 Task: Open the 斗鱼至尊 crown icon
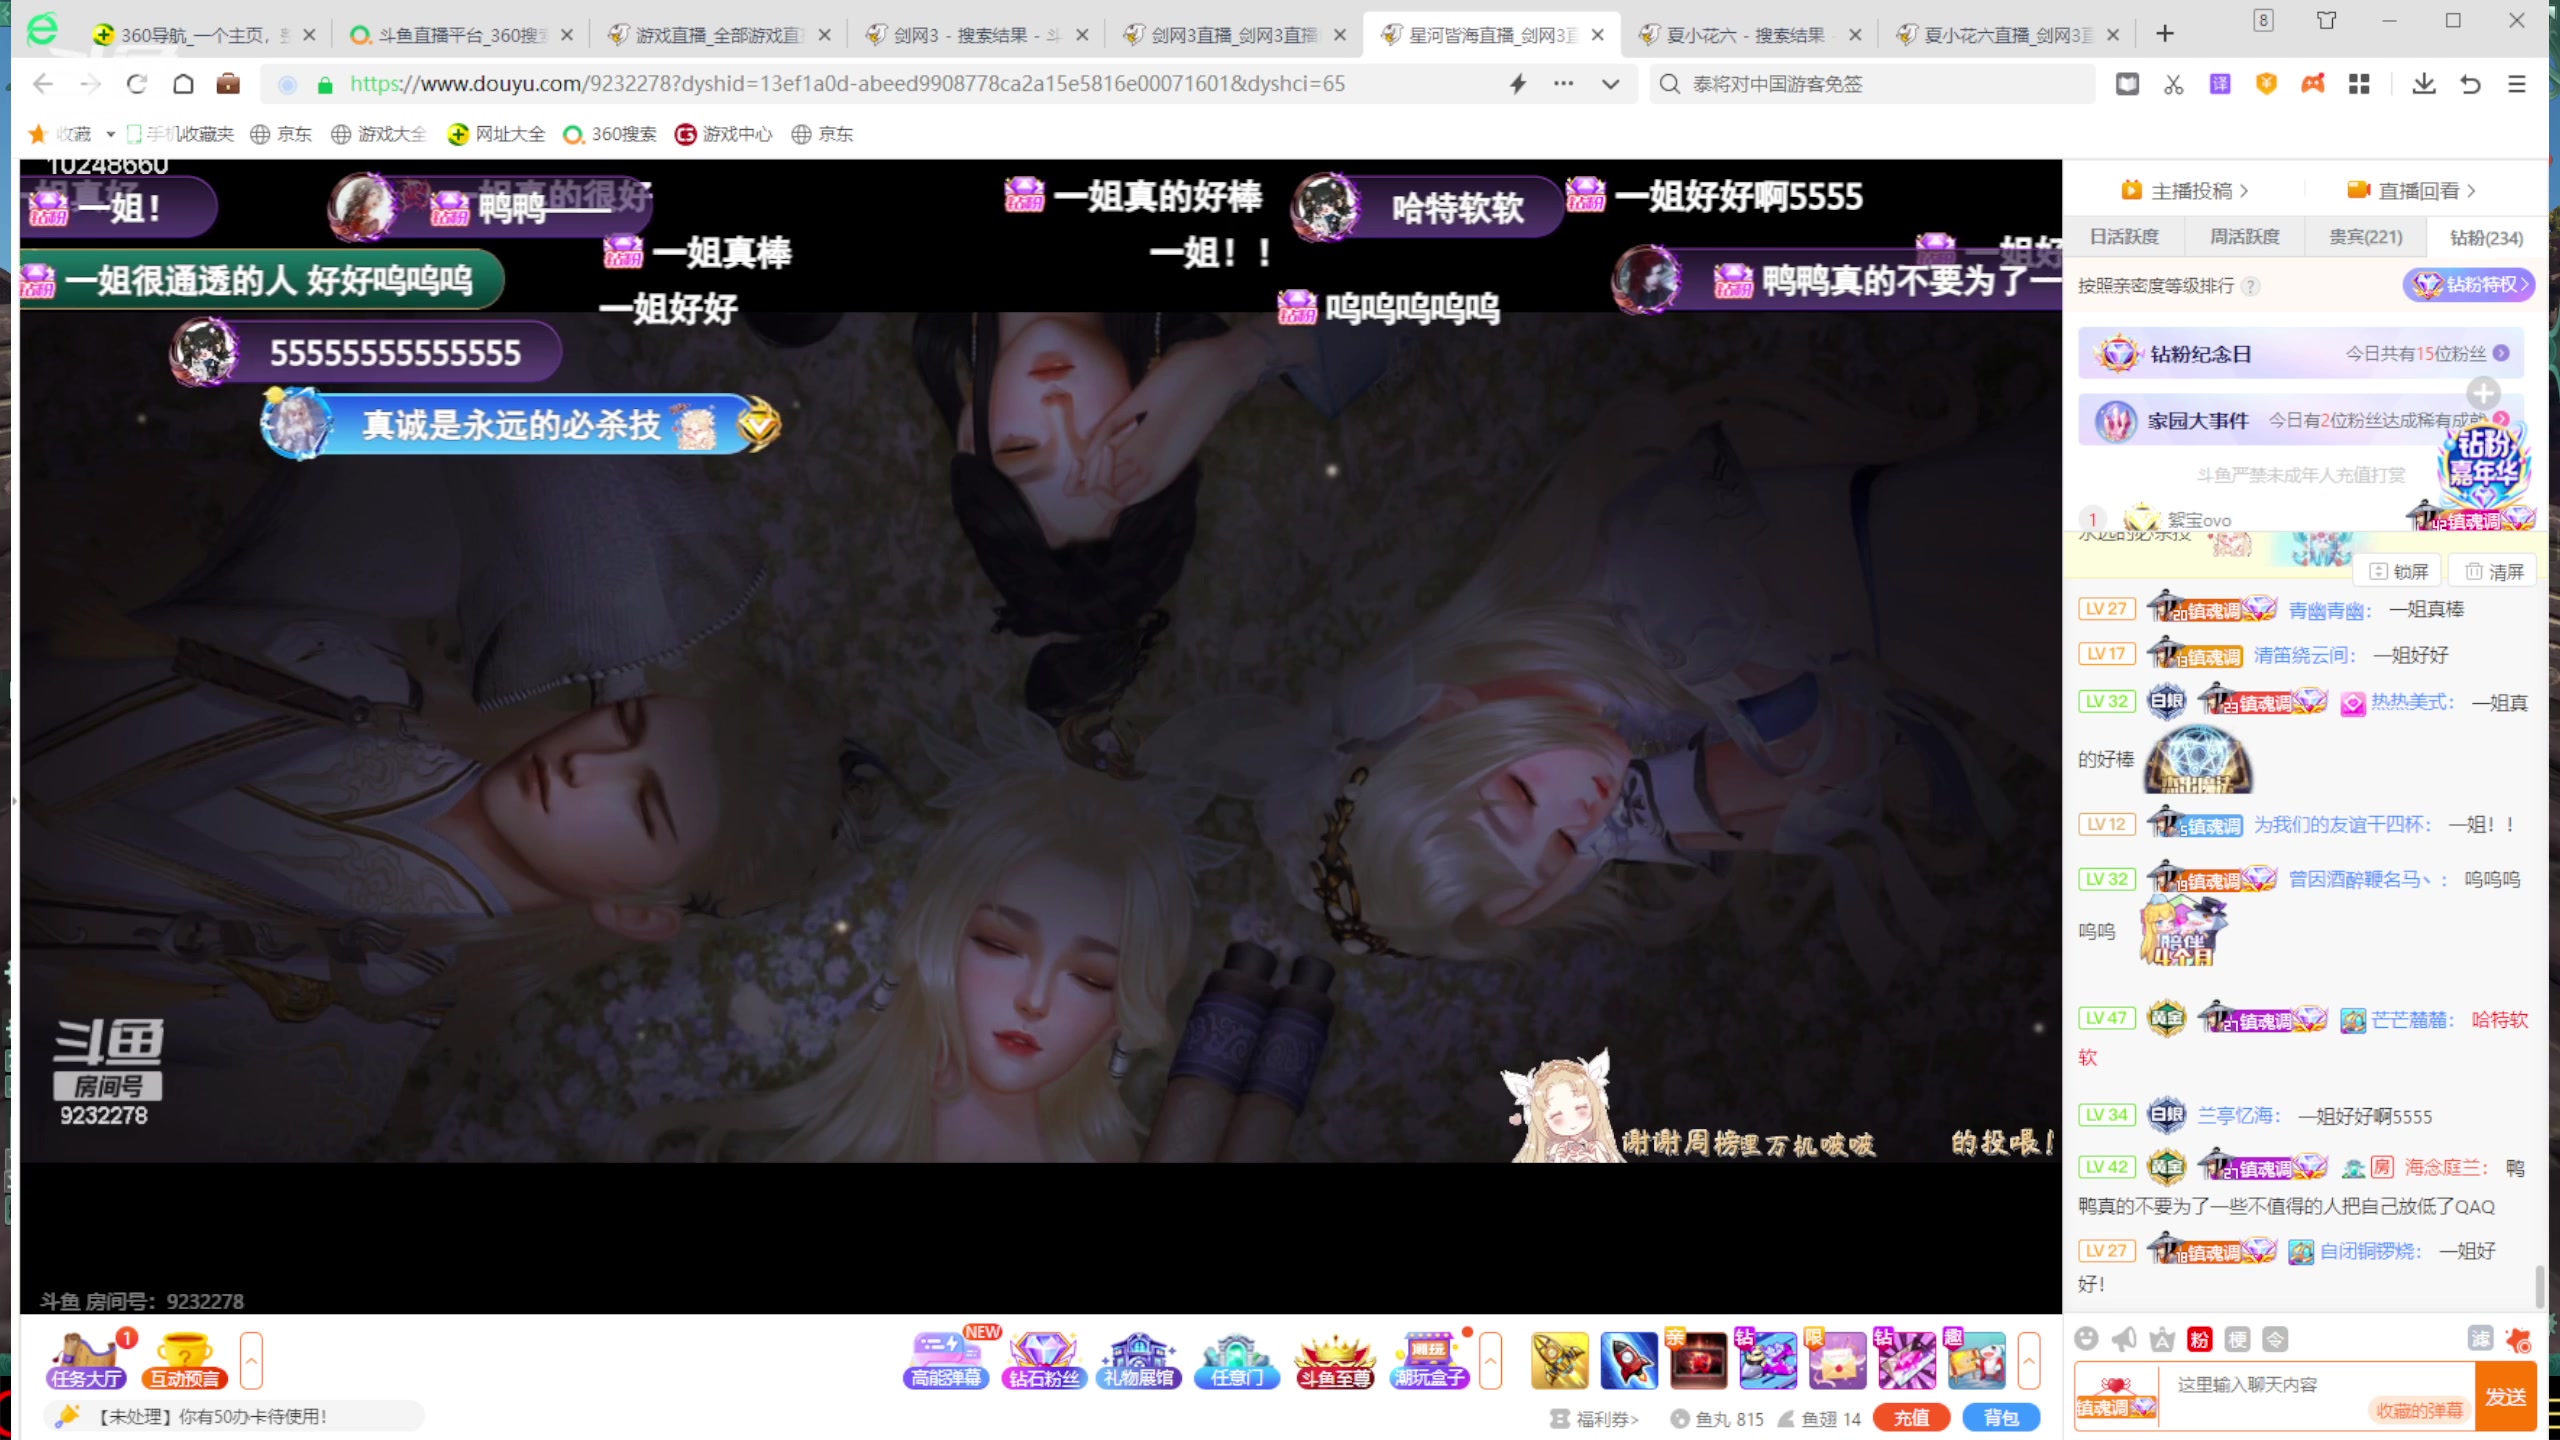[x=1333, y=1361]
